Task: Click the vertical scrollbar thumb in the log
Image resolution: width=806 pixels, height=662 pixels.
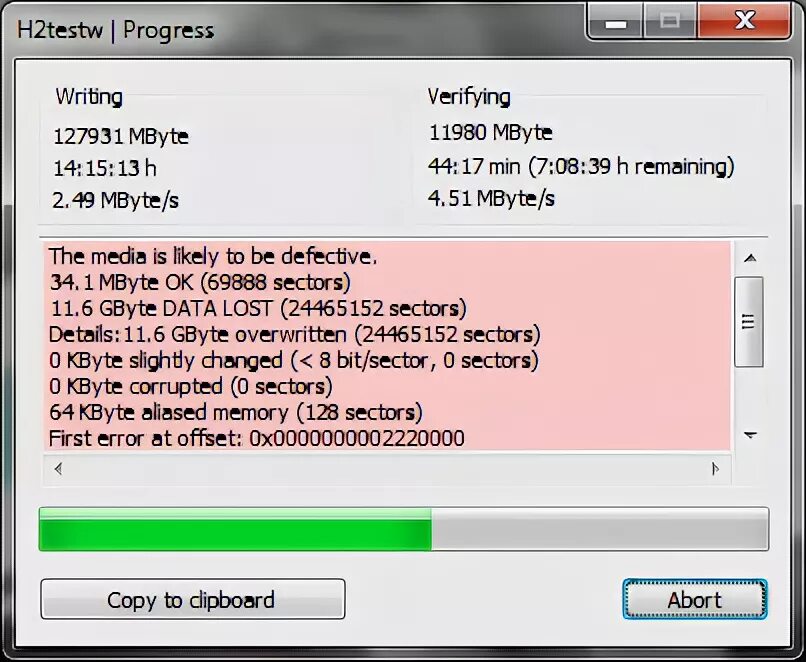Action: pos(749,322)
